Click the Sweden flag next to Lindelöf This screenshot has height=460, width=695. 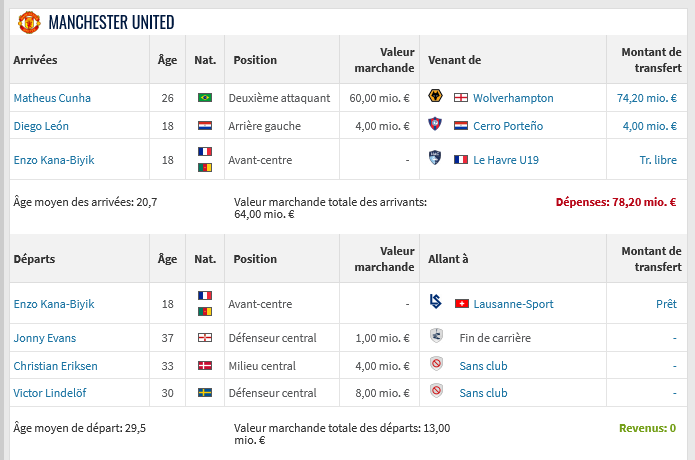205,393
